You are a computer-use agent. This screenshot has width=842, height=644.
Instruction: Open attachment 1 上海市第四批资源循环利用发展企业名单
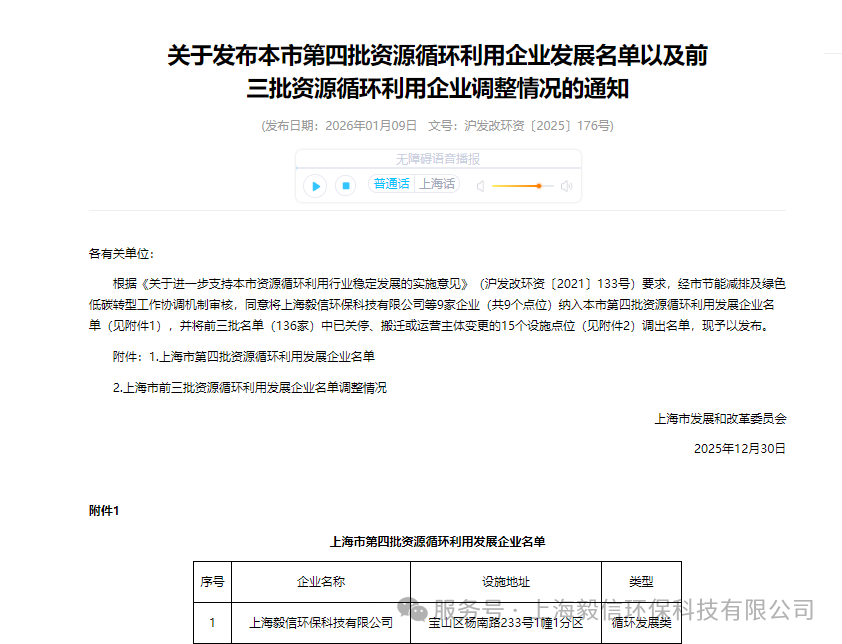[267, 356]
